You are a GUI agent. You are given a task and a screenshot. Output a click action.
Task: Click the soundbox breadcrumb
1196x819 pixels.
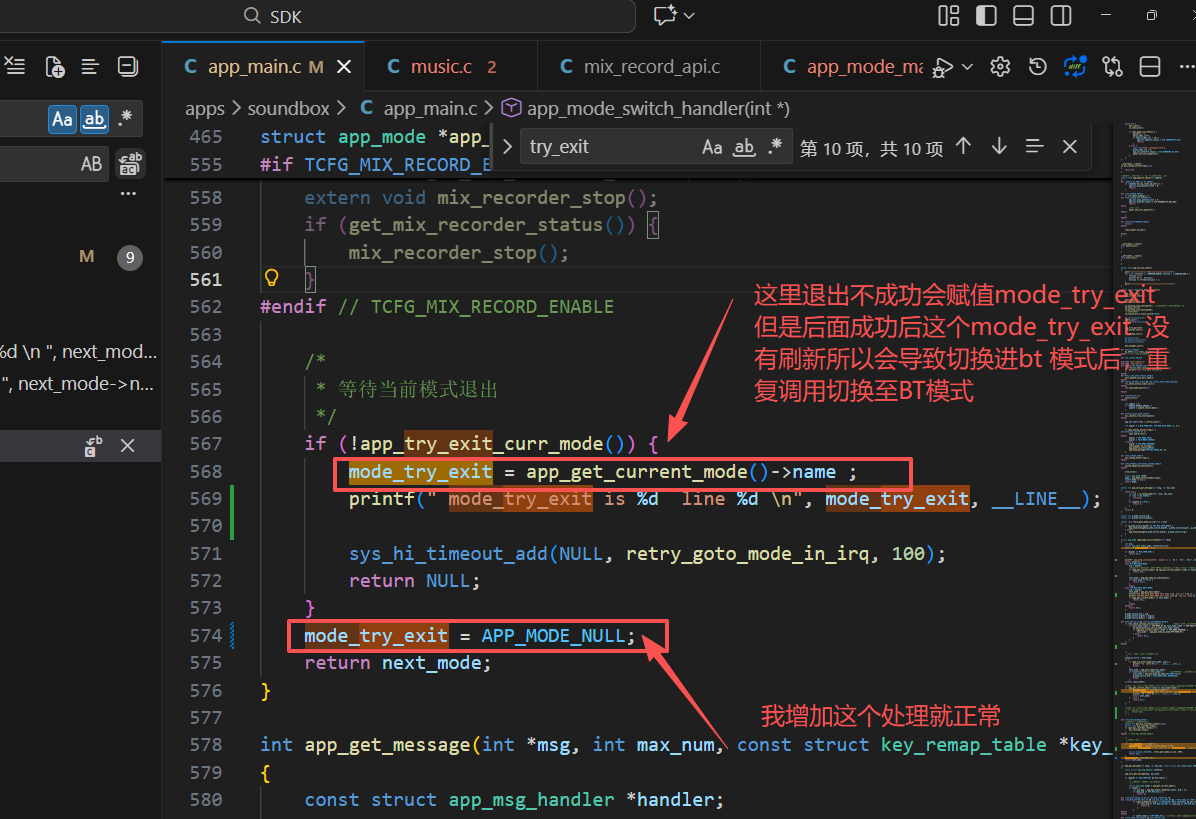(288, 108)
